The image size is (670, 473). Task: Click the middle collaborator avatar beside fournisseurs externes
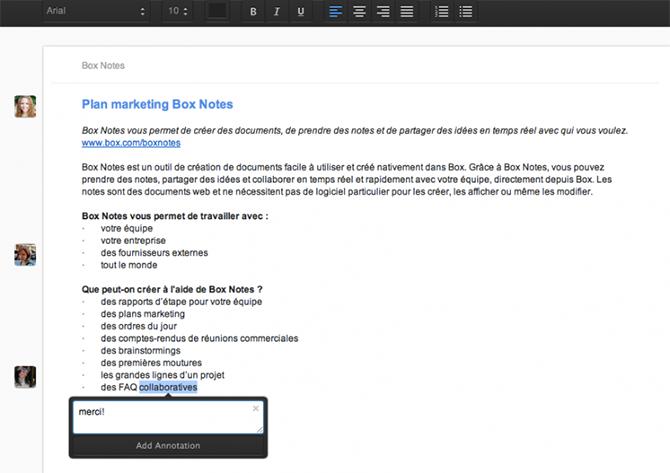tap(25, 255)
